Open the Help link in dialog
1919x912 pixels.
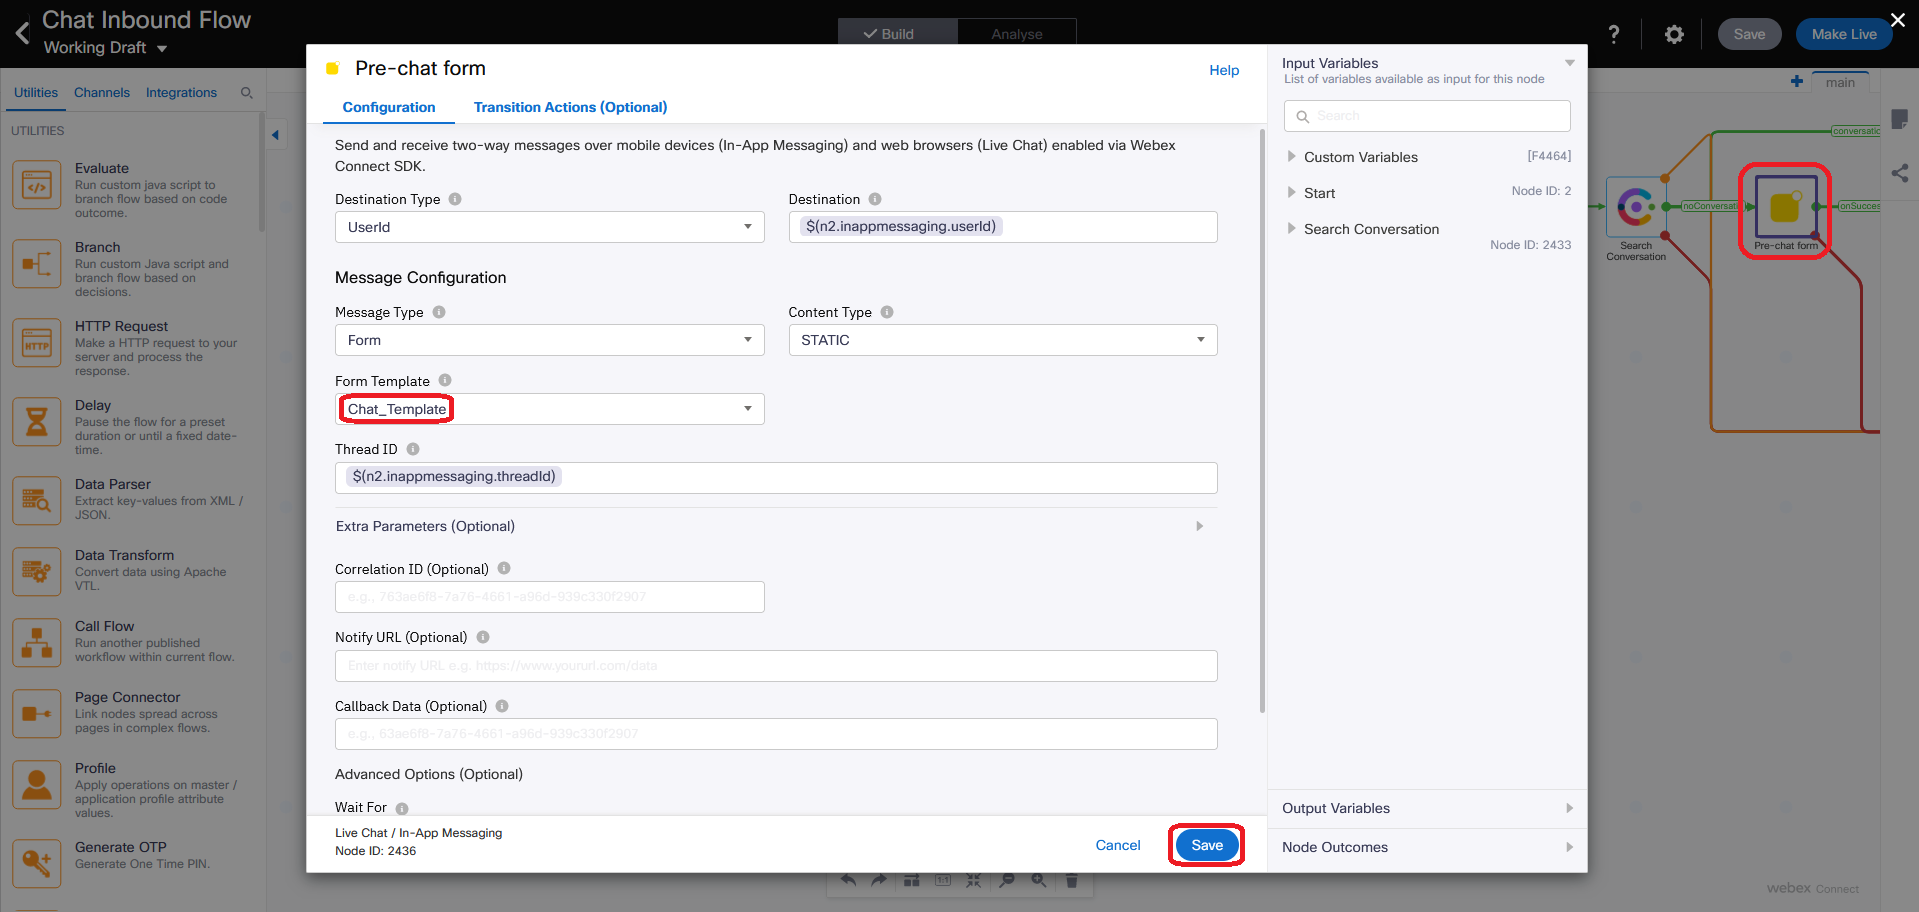1224,70
